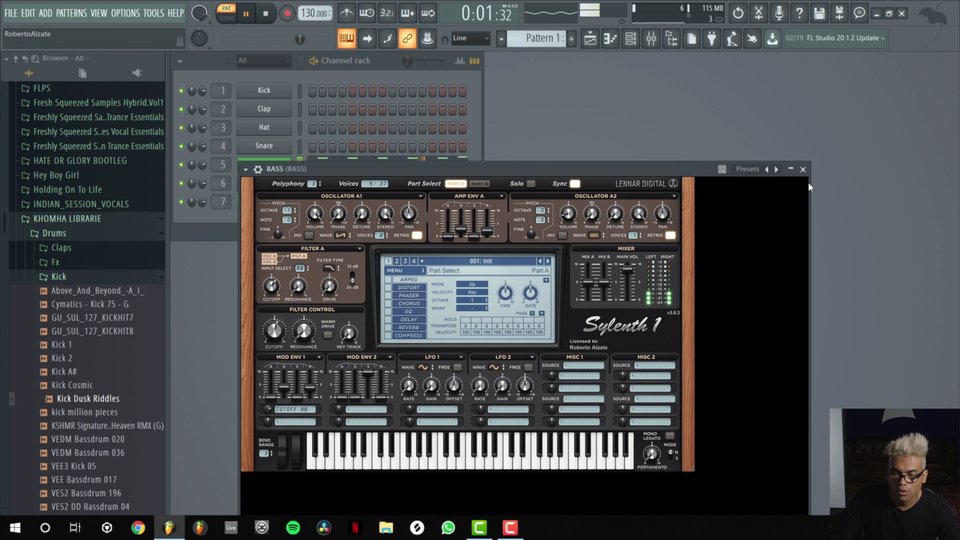The height and width of the screenshot is (540, 960).
Task: Select 'Kick Dusk Riddles' sample in browser
Action: click(x=88, y=399)
